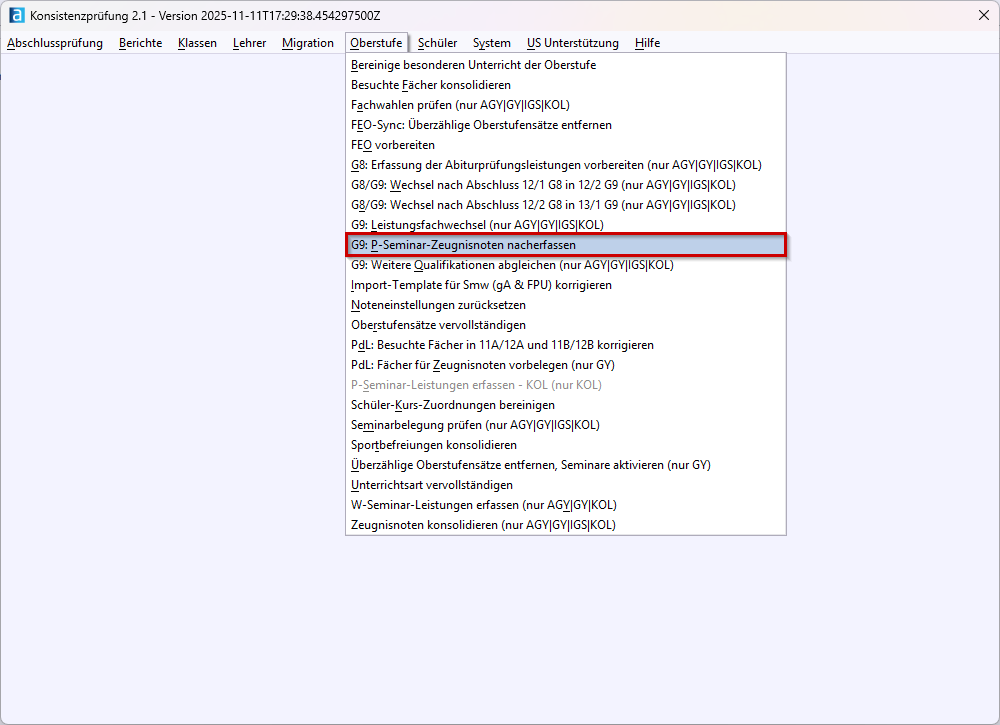
Task: Select G9: P-Seminar-Zeugnisnoten nacherfassen
Action: pos(463,245)
